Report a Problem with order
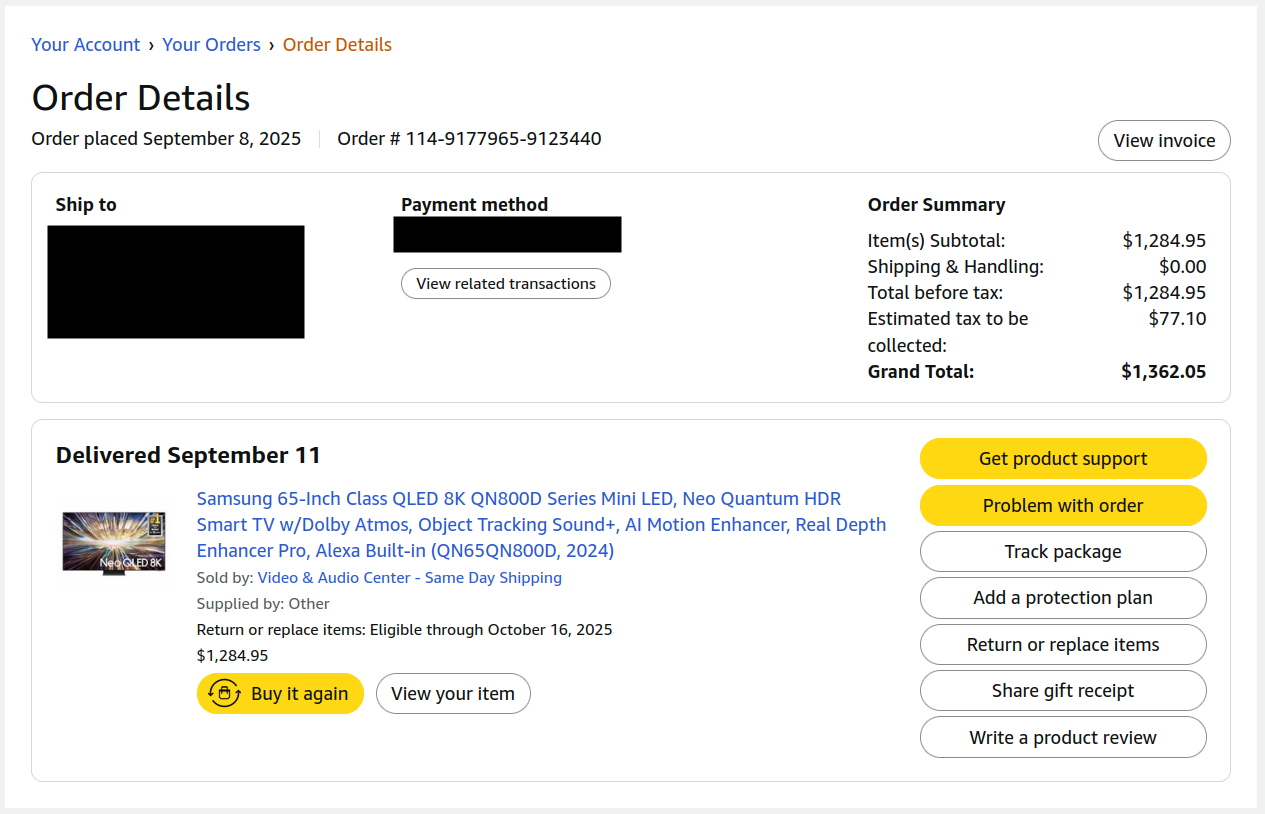The width and height of the screenshot is (1265, 814). [x=1062, y=505]
